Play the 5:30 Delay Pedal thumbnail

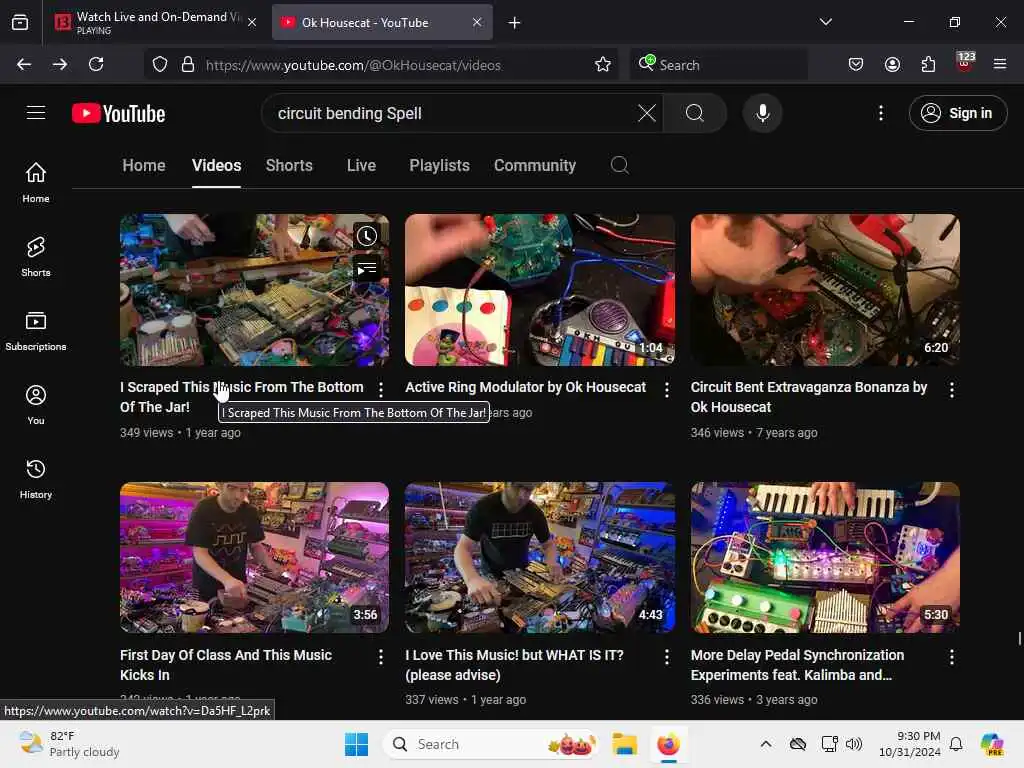click(x=825, y=557)
